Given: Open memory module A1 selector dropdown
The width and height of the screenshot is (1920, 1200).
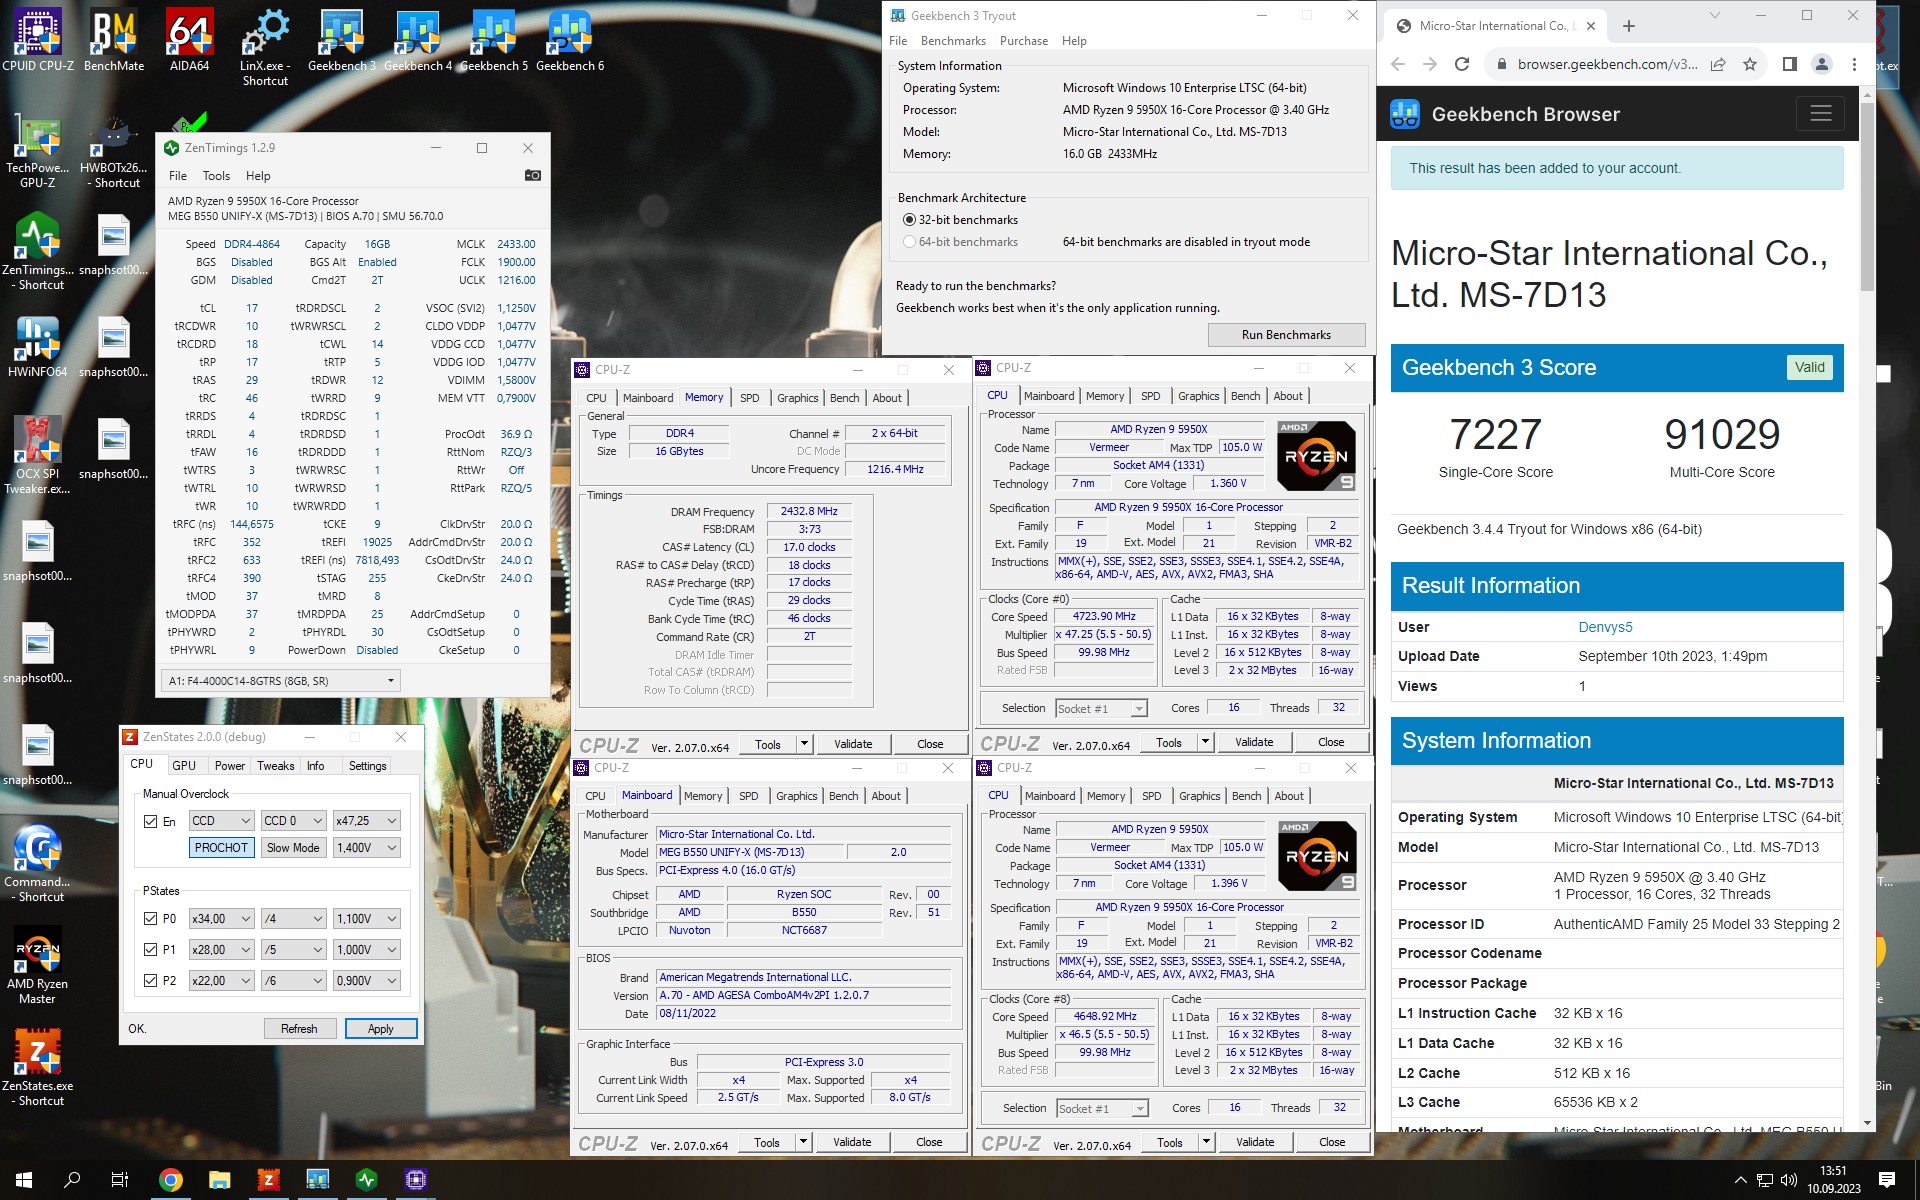Looking at the screenshot, I should point(281,681).
